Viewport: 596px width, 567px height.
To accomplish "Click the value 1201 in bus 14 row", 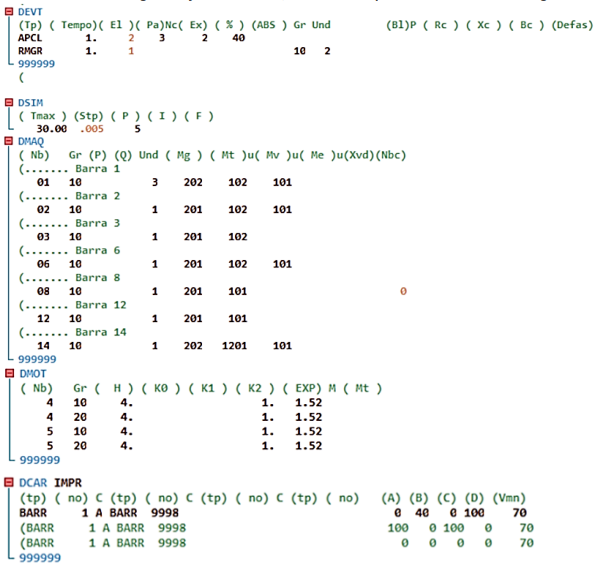I will click(235, 346).
